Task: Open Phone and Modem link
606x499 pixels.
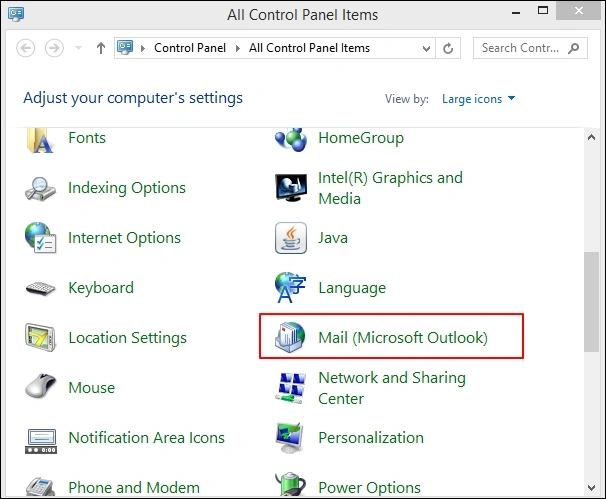Action: coord(134,488)
